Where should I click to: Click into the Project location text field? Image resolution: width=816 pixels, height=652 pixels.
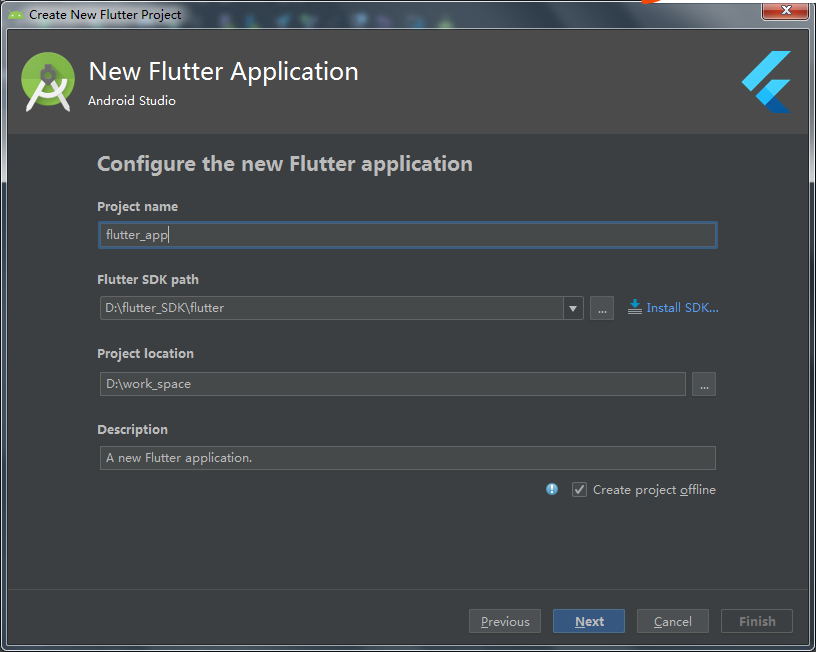point(392,384)
